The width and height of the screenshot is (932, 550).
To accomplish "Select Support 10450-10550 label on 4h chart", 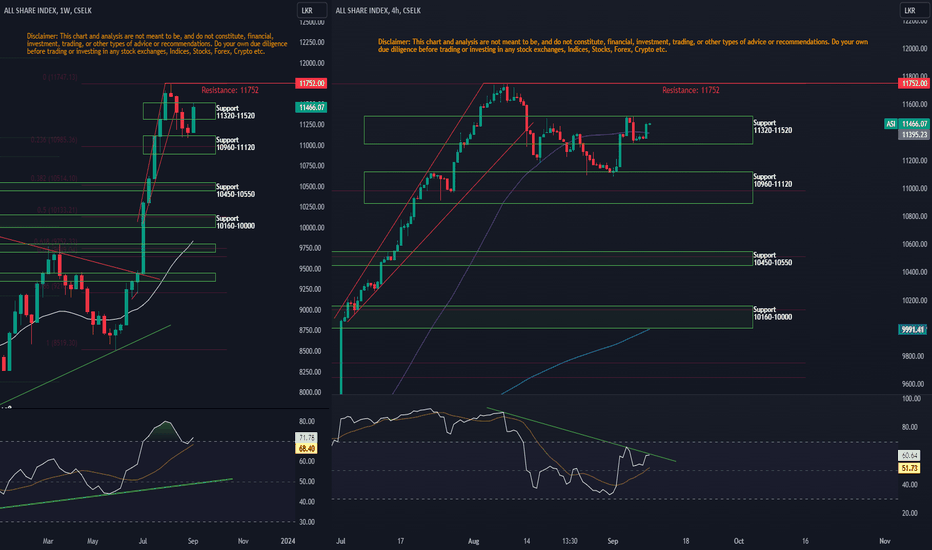I will click(773, 259).
